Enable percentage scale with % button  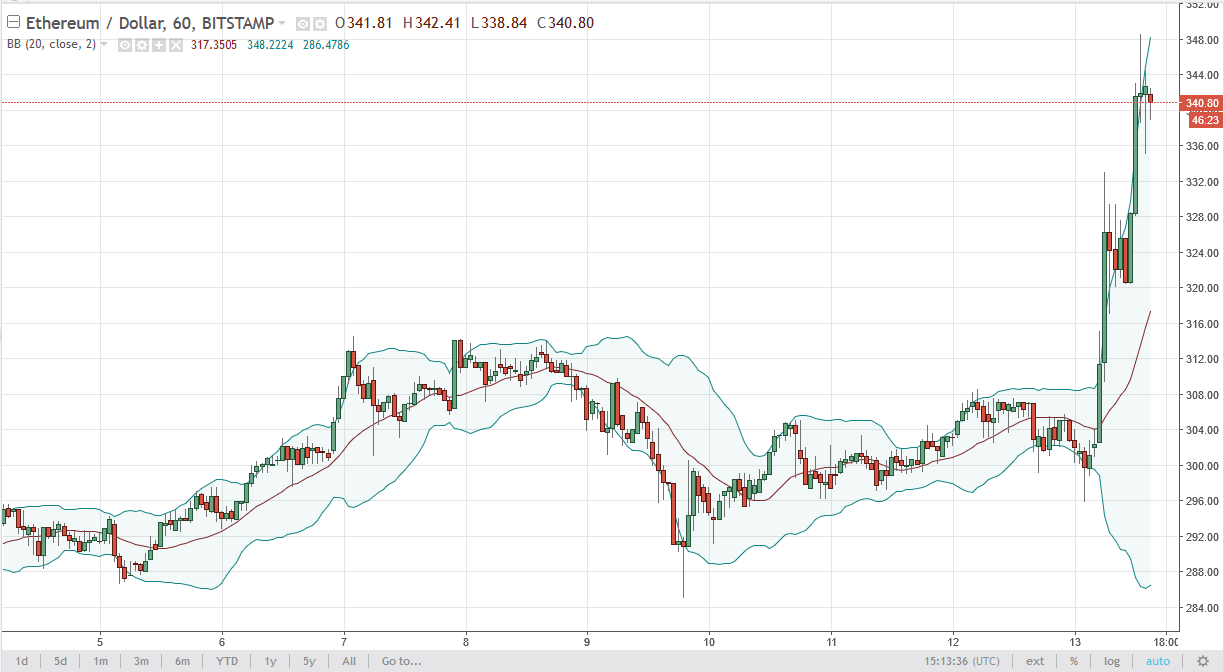(x=1073, y=661)
